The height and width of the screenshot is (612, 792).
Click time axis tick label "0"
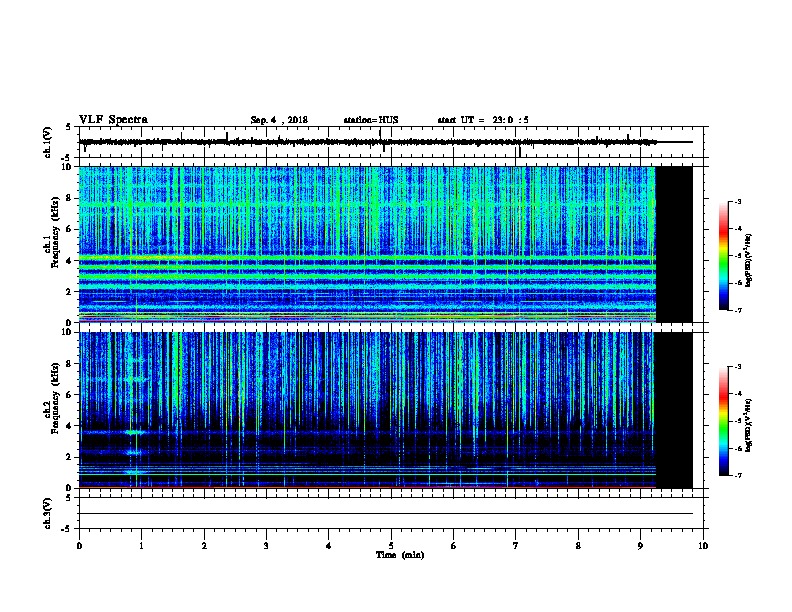click(x=79, y=546)
